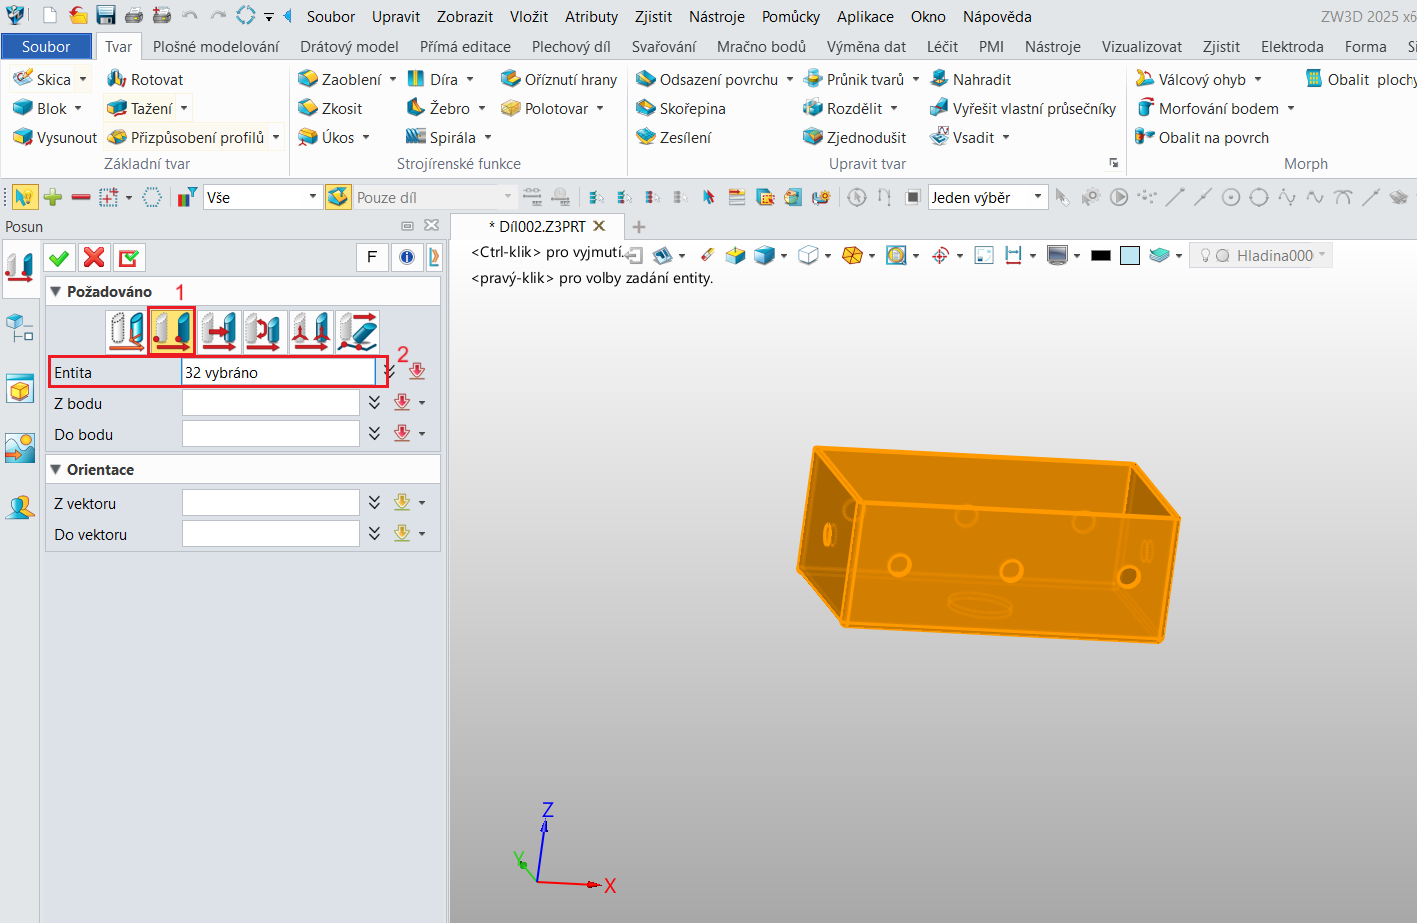1417x923 pixels.
Task: Click the Zjednodušit tool
Action: 855,137
